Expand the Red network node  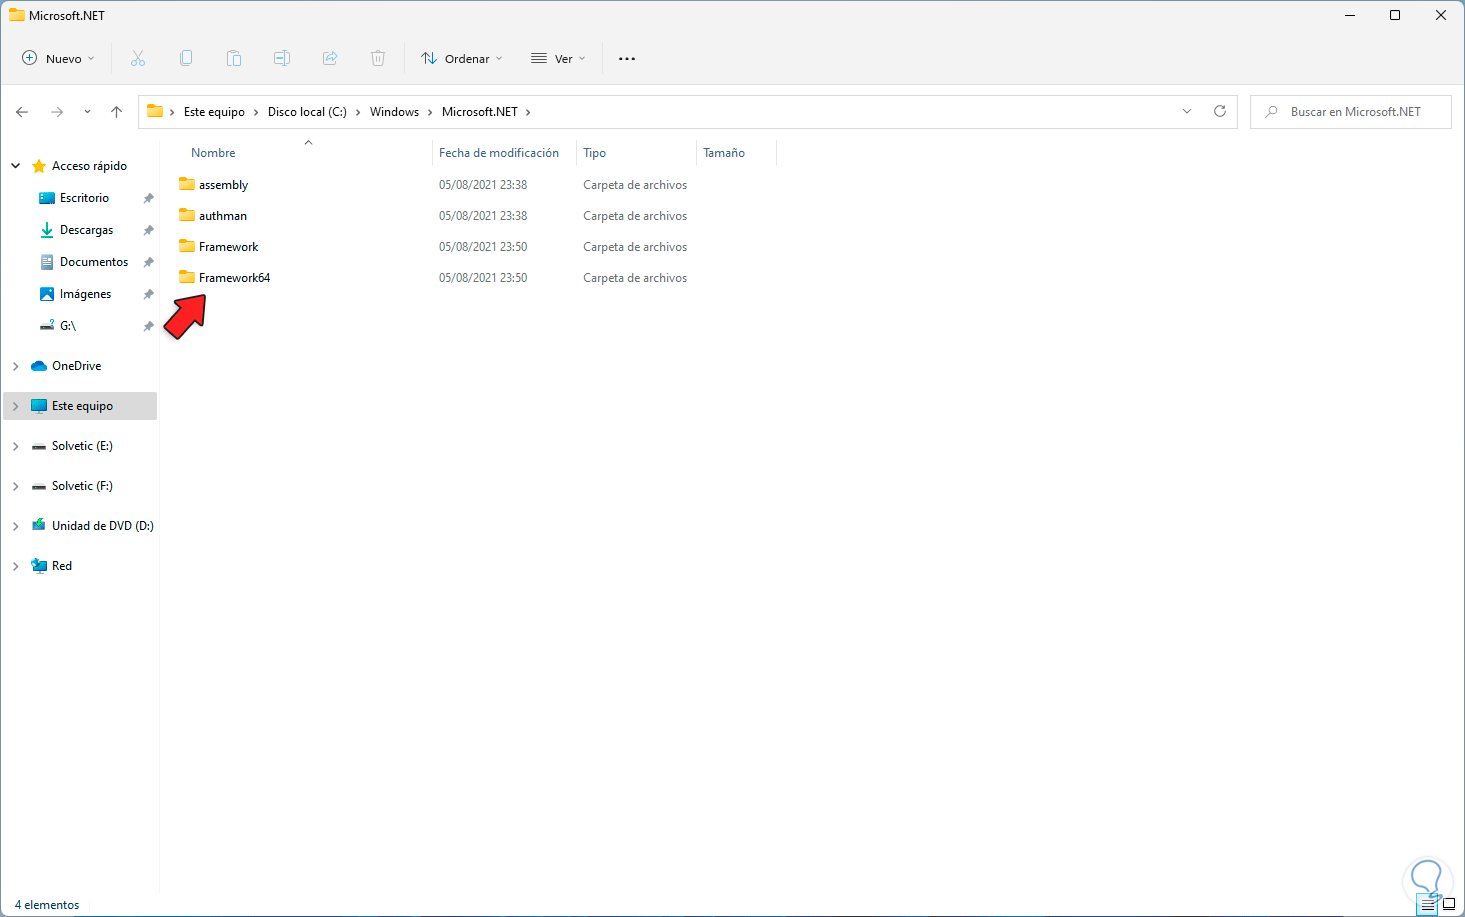pos(16,566)
